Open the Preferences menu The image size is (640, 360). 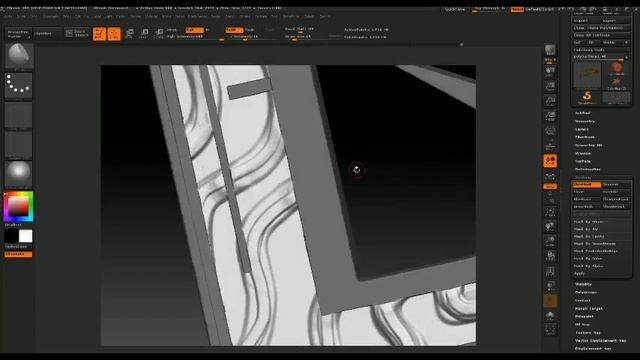197,16
